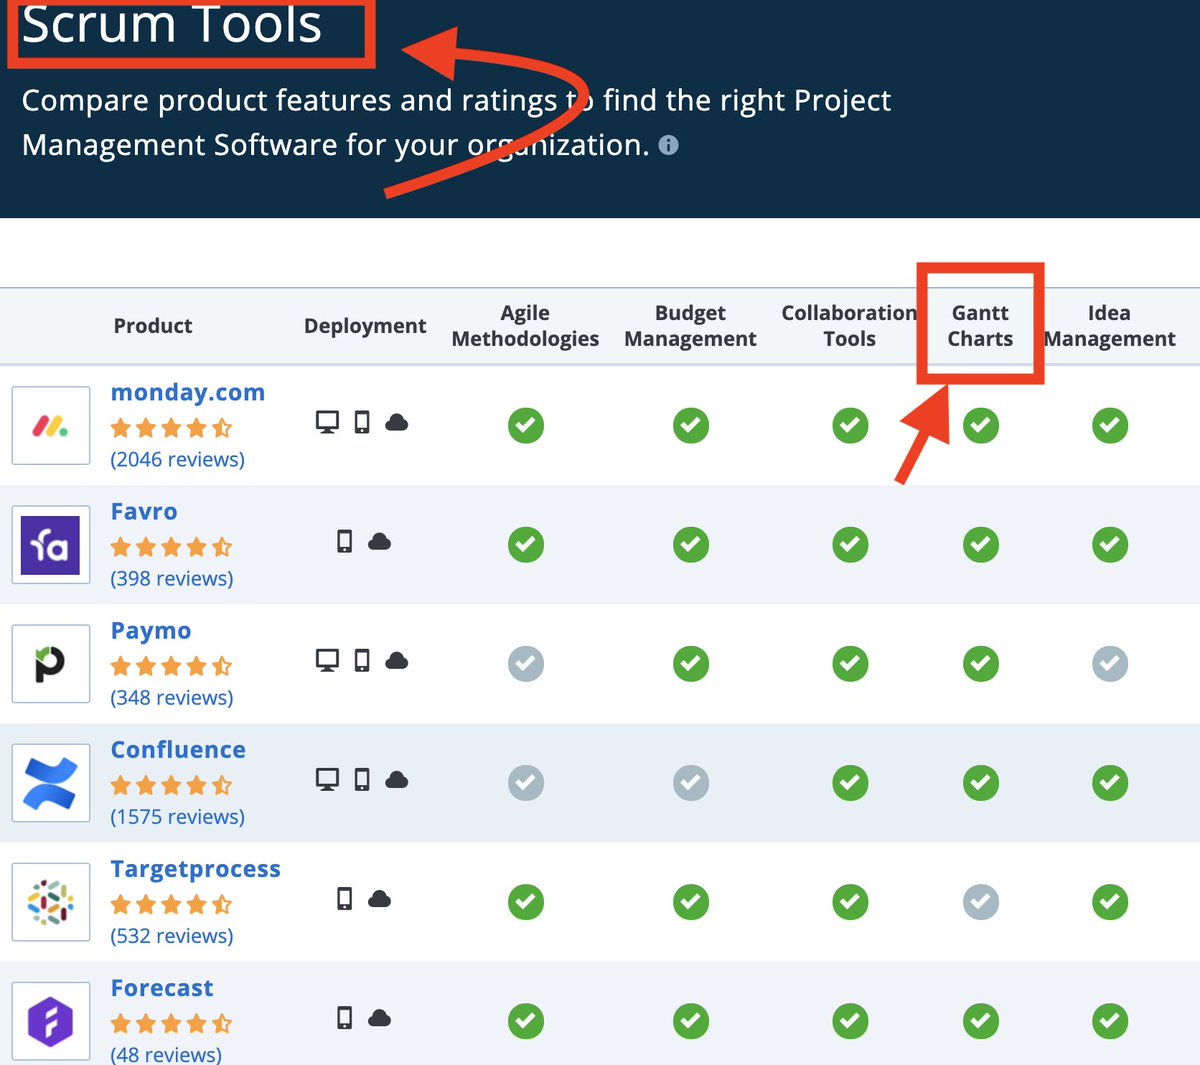Click the Gantt Charts column header

(981, 326)
